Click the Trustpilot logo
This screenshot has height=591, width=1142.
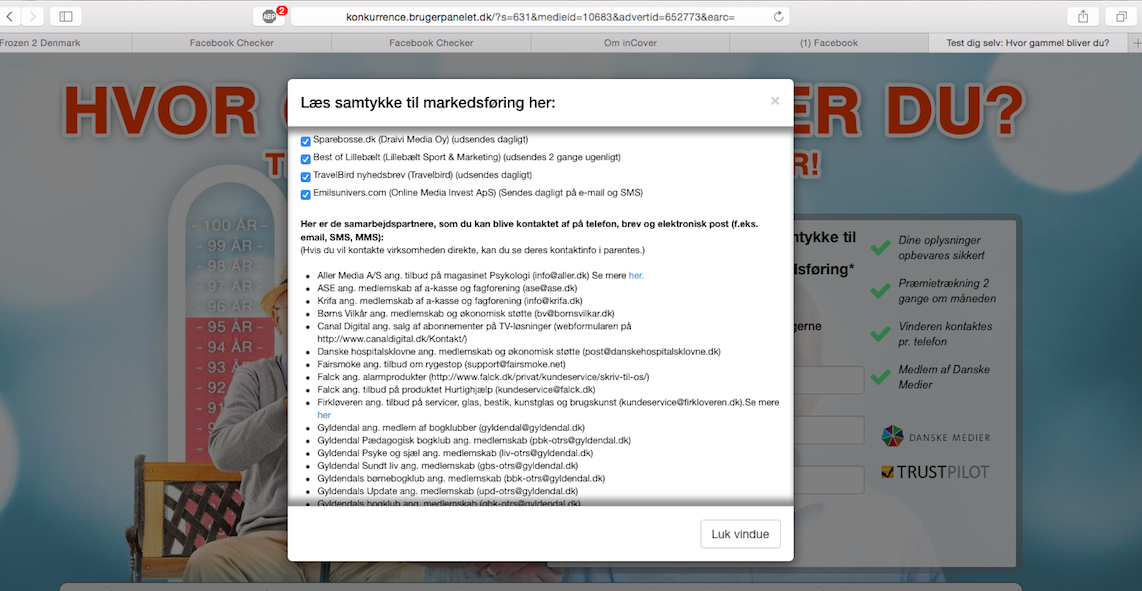pyautogui.click(x=935, y=472)
